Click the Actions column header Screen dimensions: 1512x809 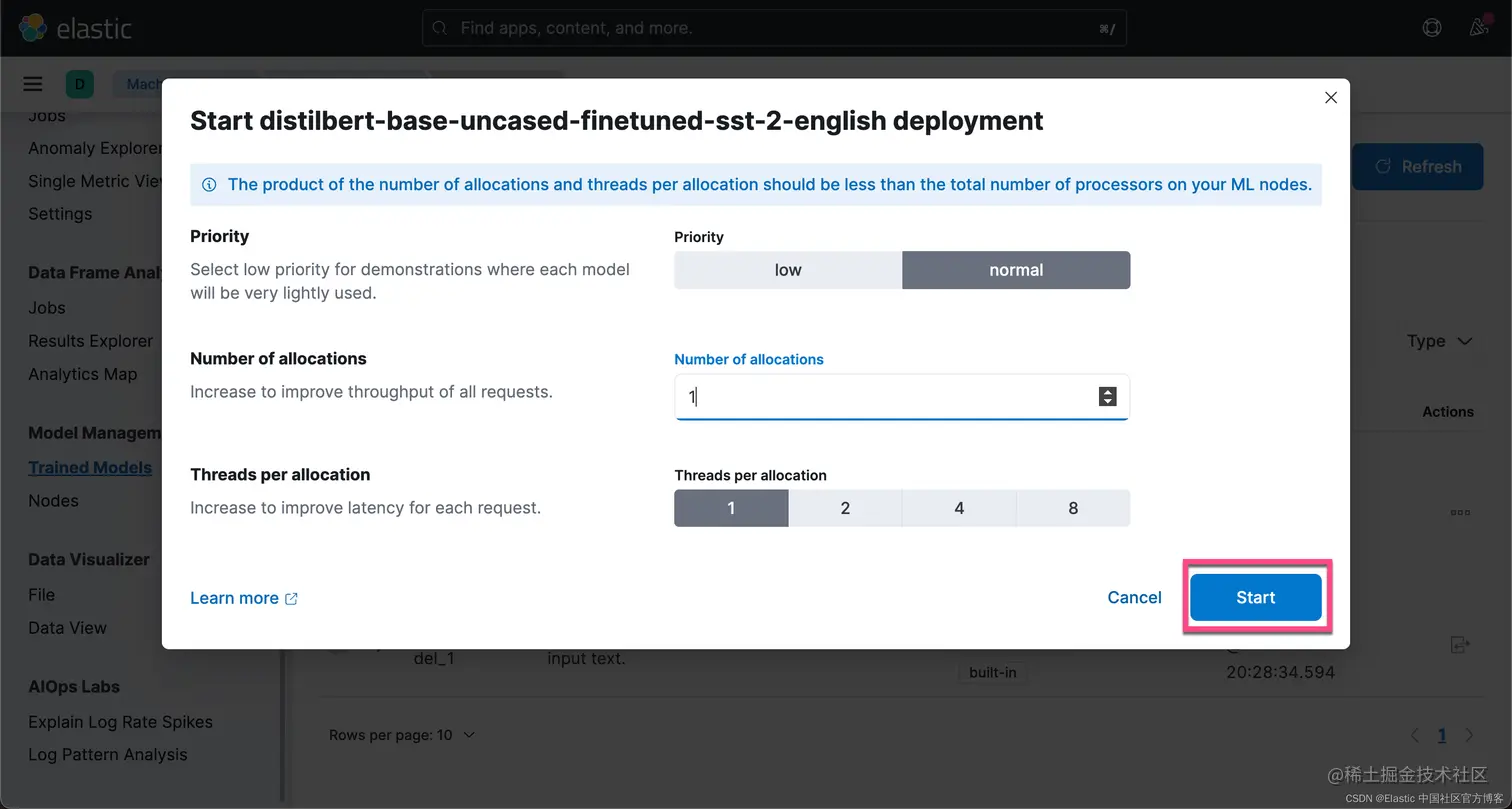pyautogui.click(x=1448, y=412)
